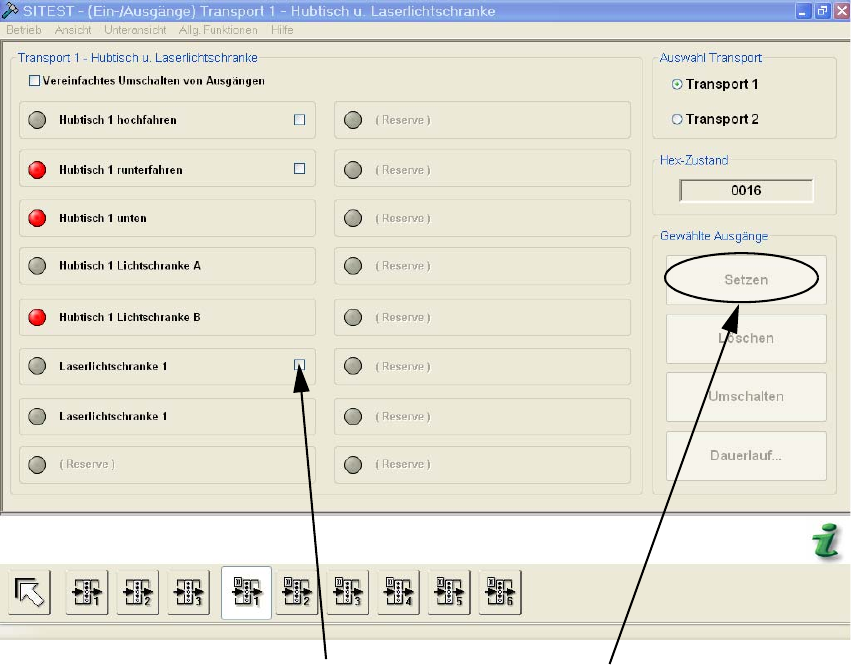Click the Gewählte Ausgänge group heading
Viewport: 851px width, 665px height.
pyautogui.click(x=714, y=236)
